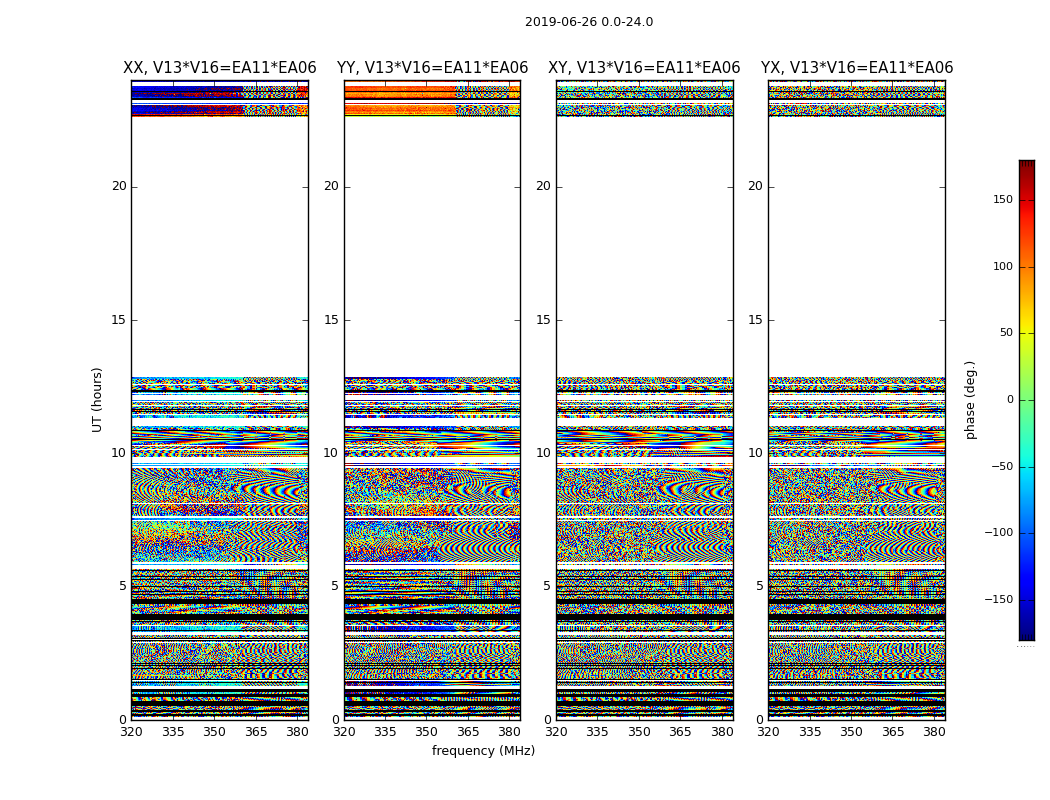Click the UT (hours) axis label

(x=97, y=399)
